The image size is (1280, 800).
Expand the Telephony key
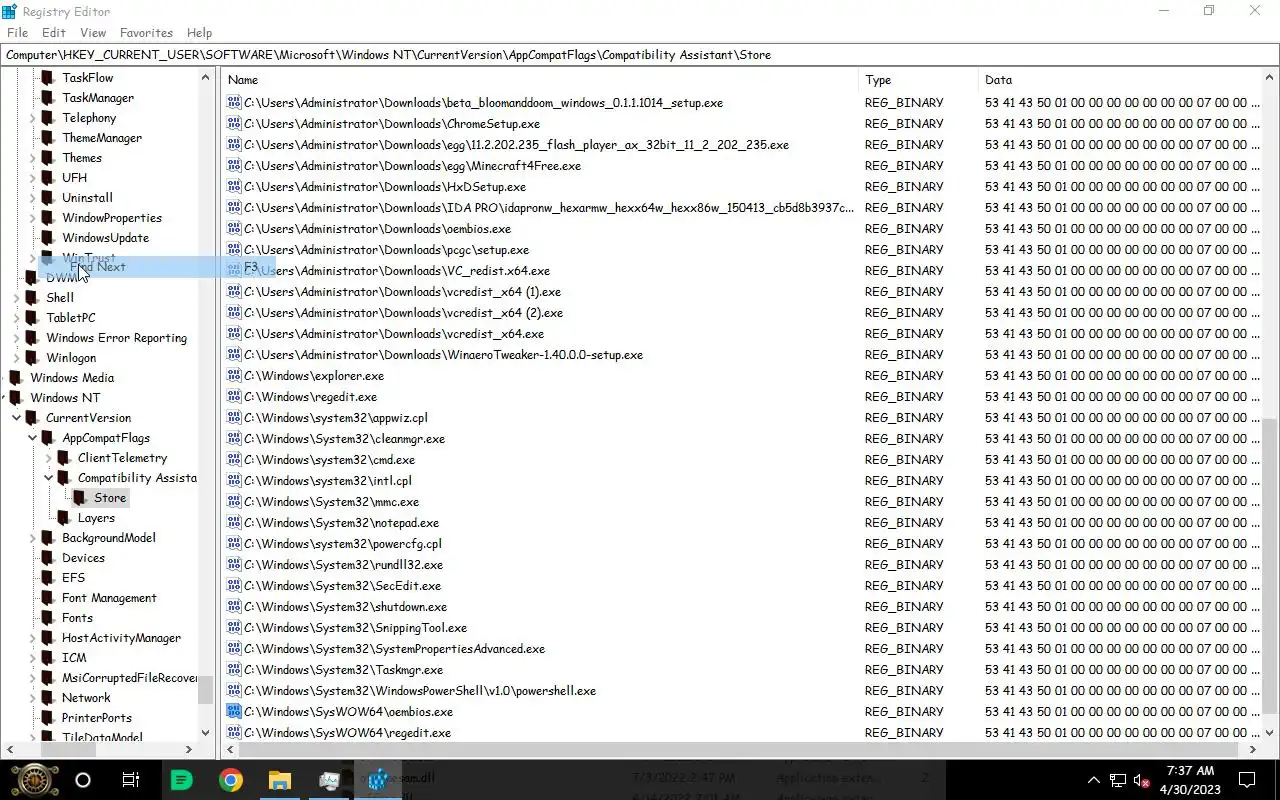point(32,118)
